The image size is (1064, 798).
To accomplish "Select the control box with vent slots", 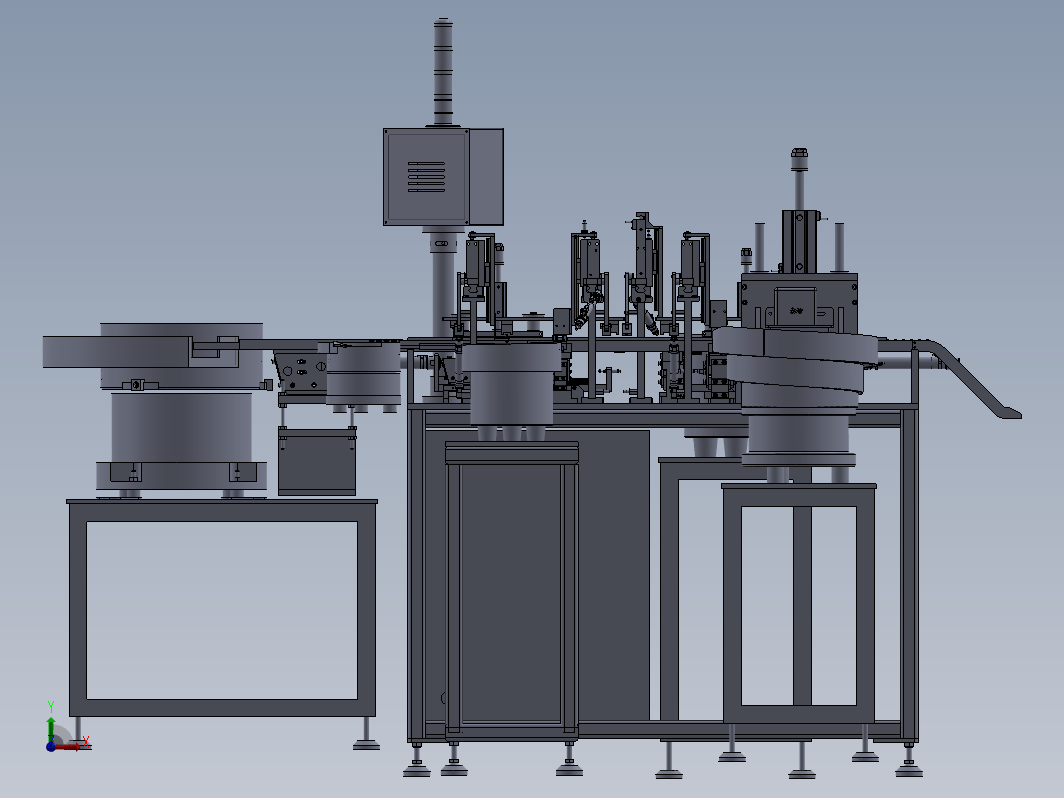I will click(x=443, y=176).
